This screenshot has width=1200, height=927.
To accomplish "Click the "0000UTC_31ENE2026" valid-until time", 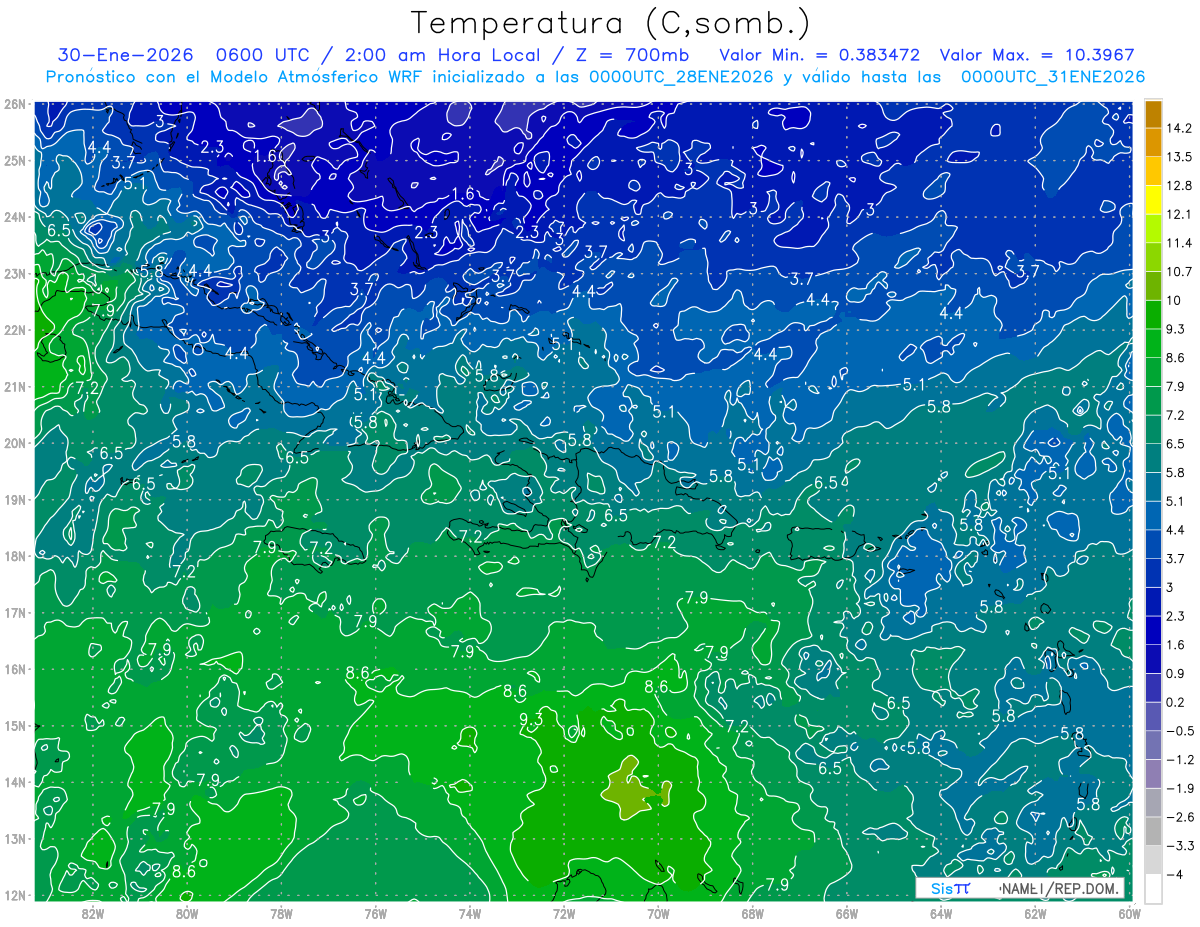I will click(x=1052, y=76).
